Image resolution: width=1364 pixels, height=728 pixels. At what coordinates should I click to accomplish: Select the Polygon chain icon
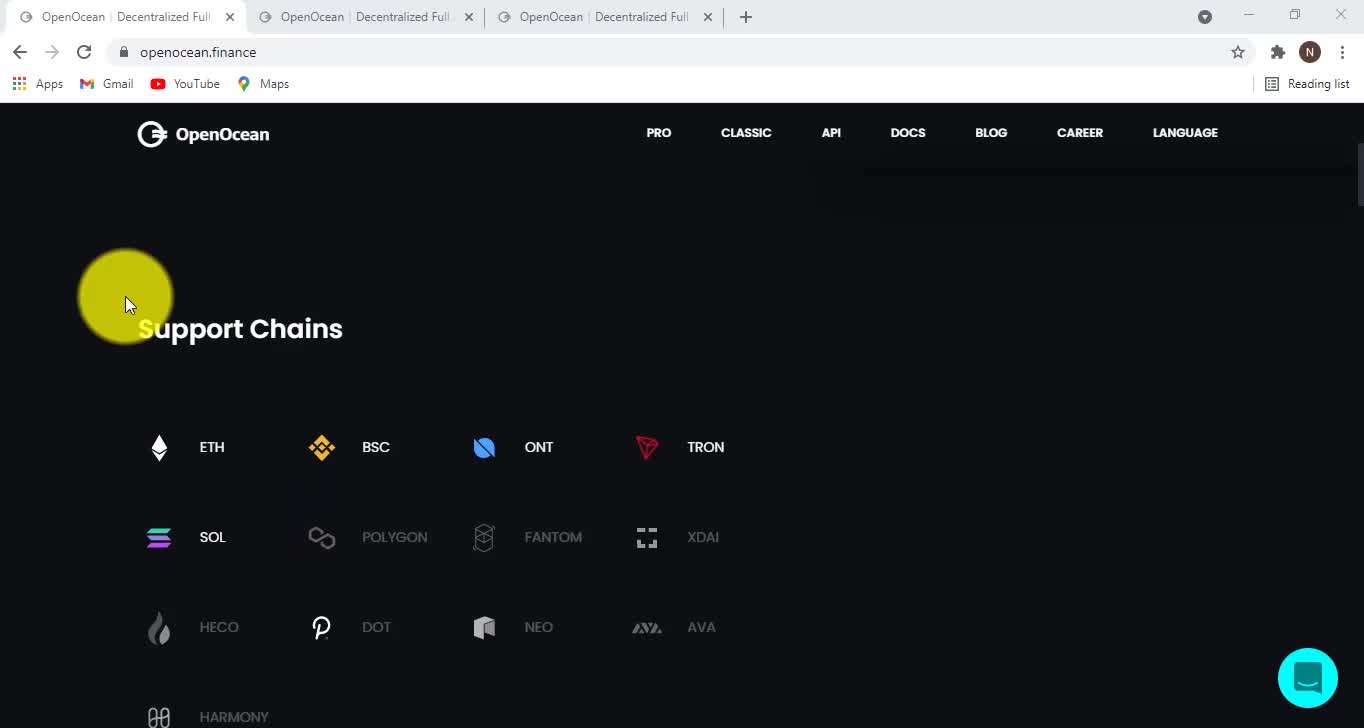tap(322, 537)
